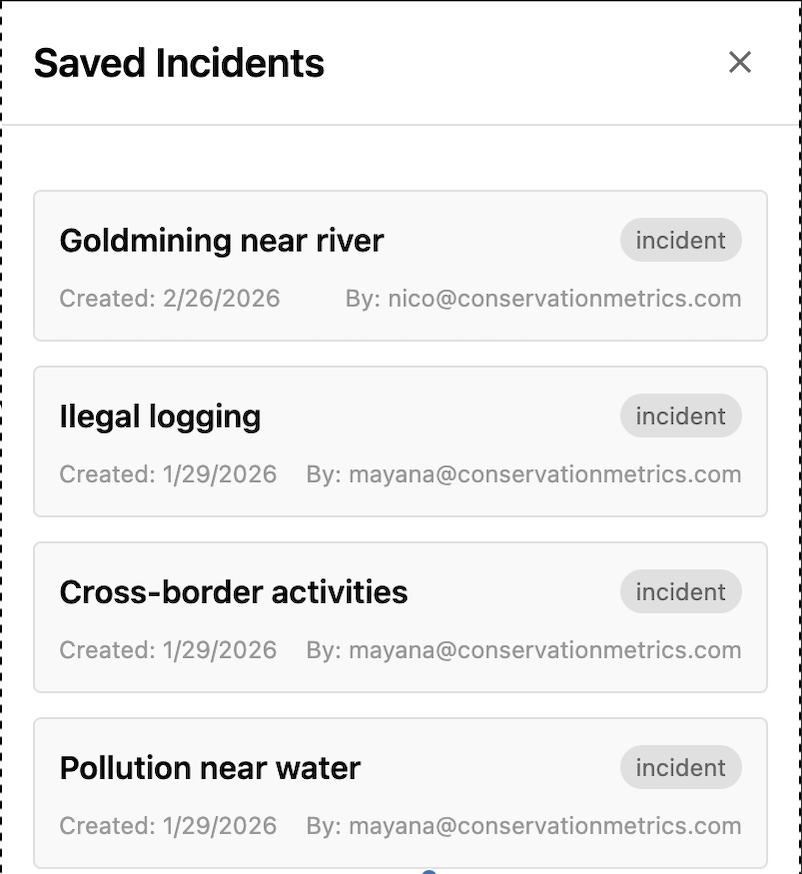
Task: Click the Goldmining near river title
Action: click(x=221, y=241)
